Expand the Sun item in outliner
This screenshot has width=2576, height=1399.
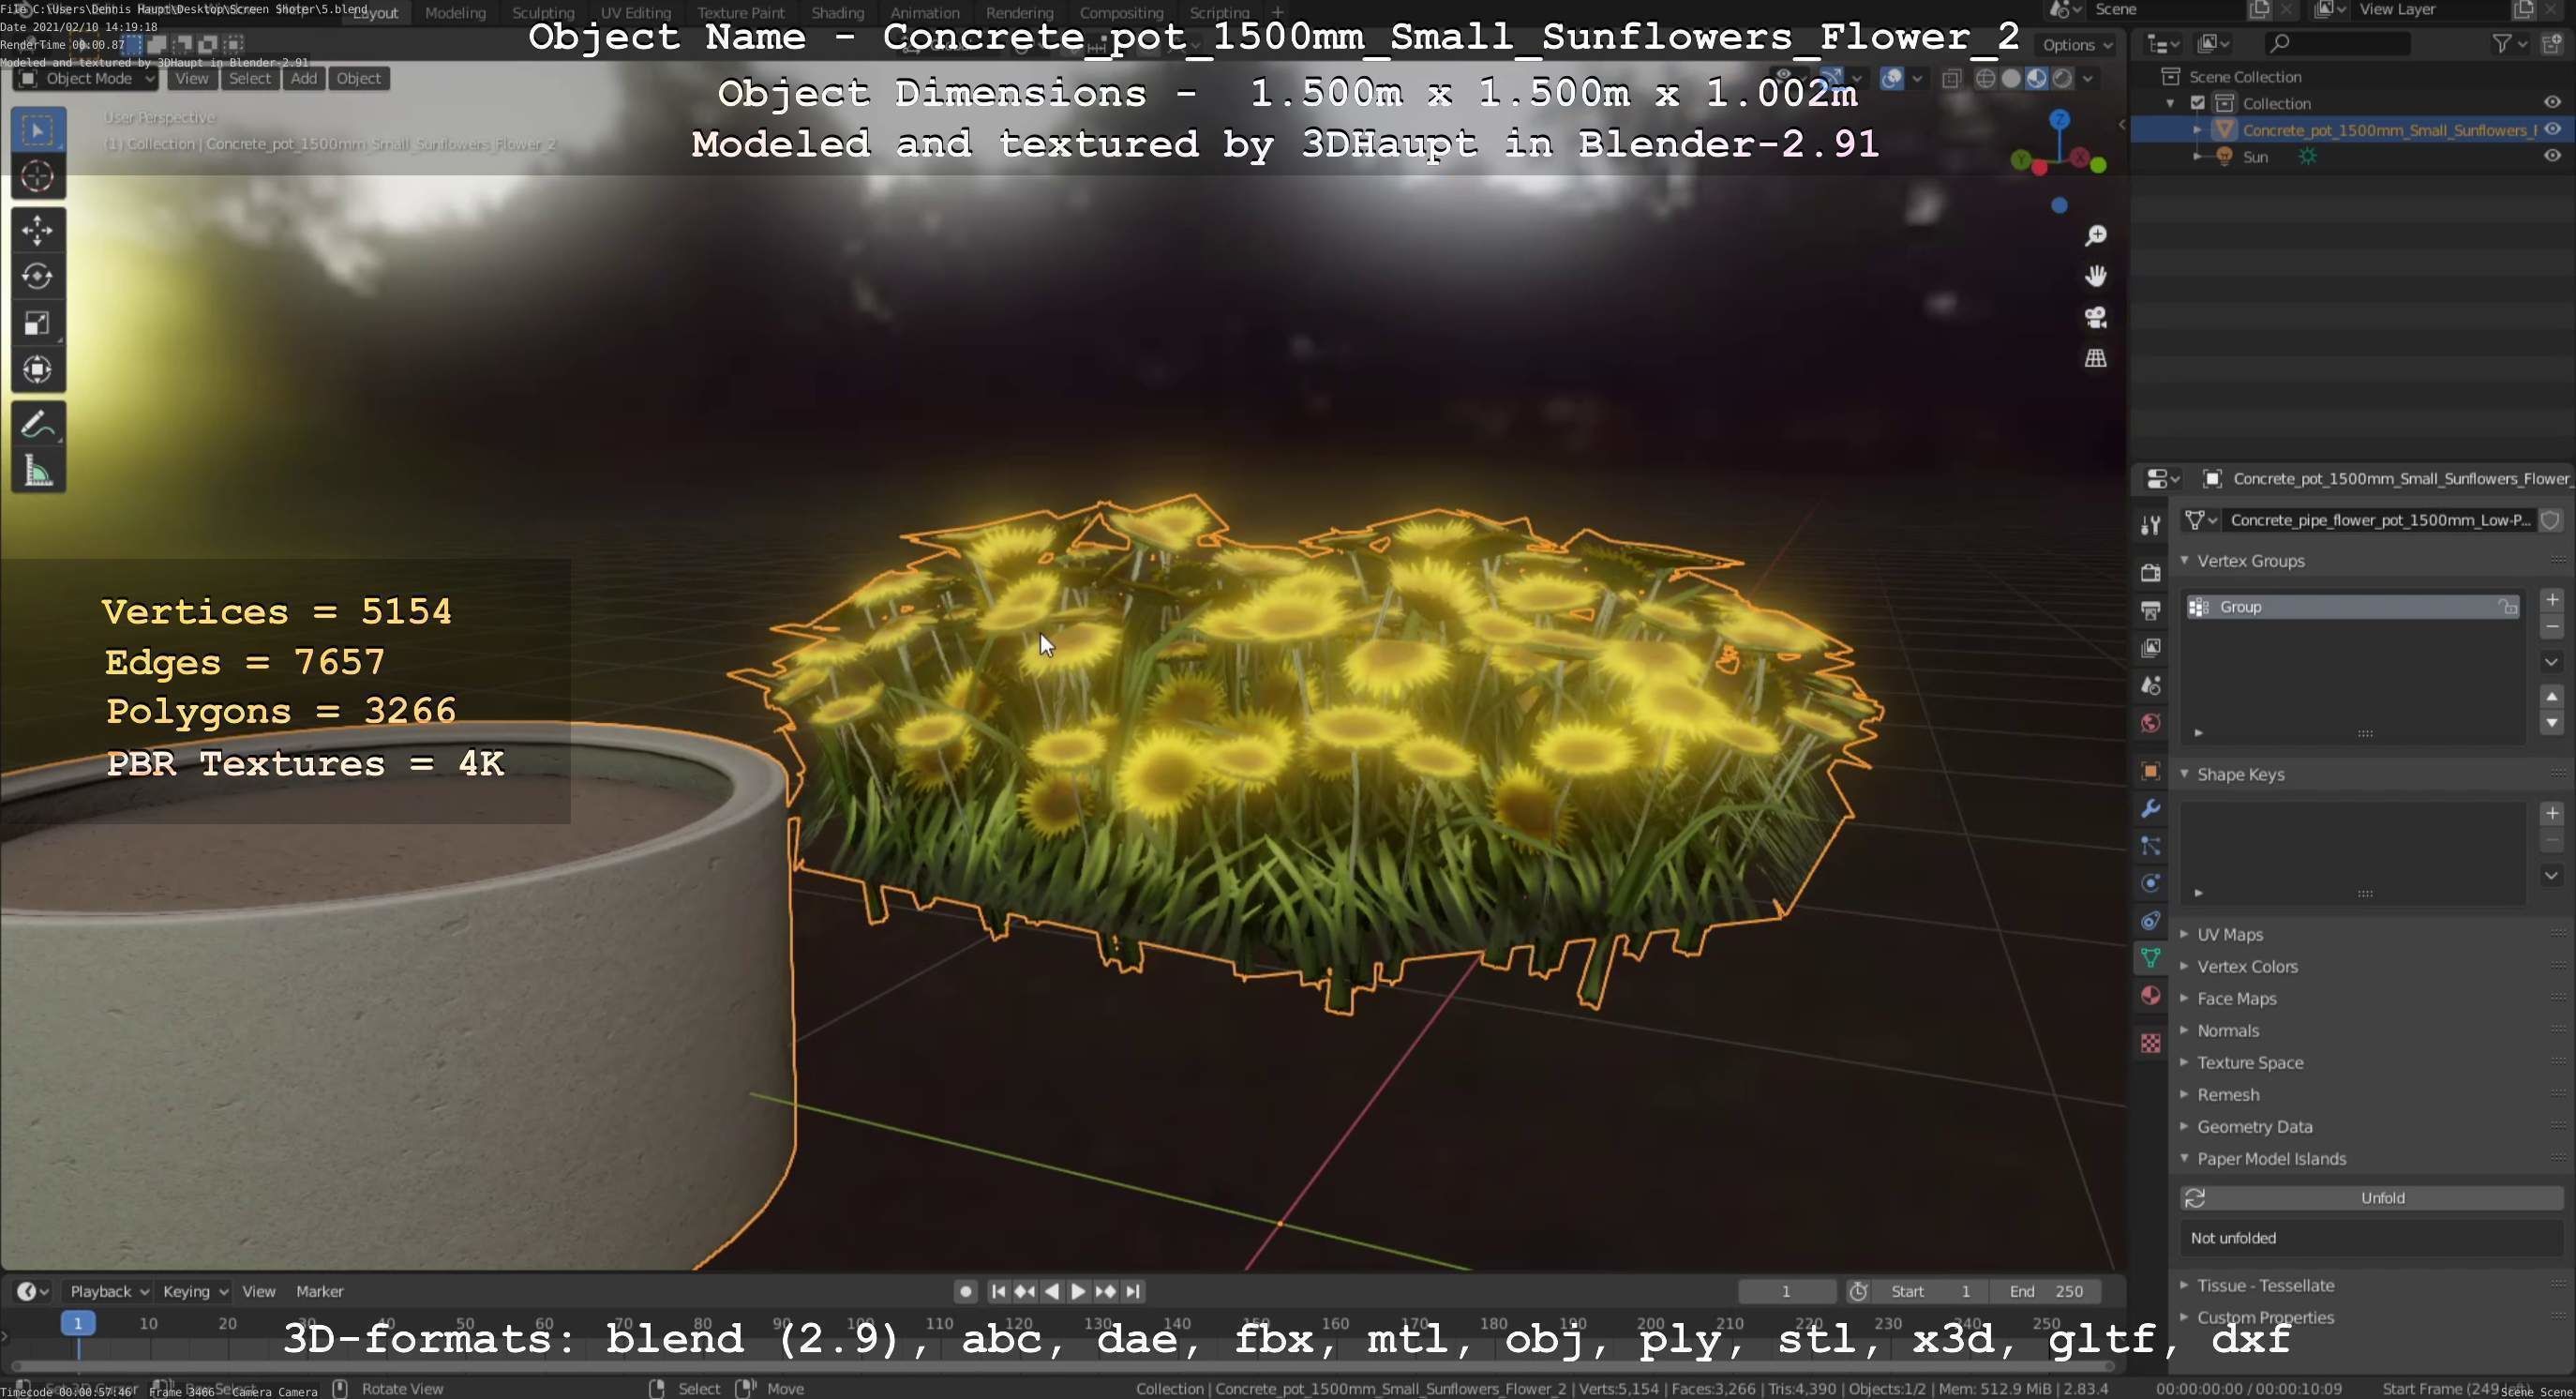(2196, 156)
